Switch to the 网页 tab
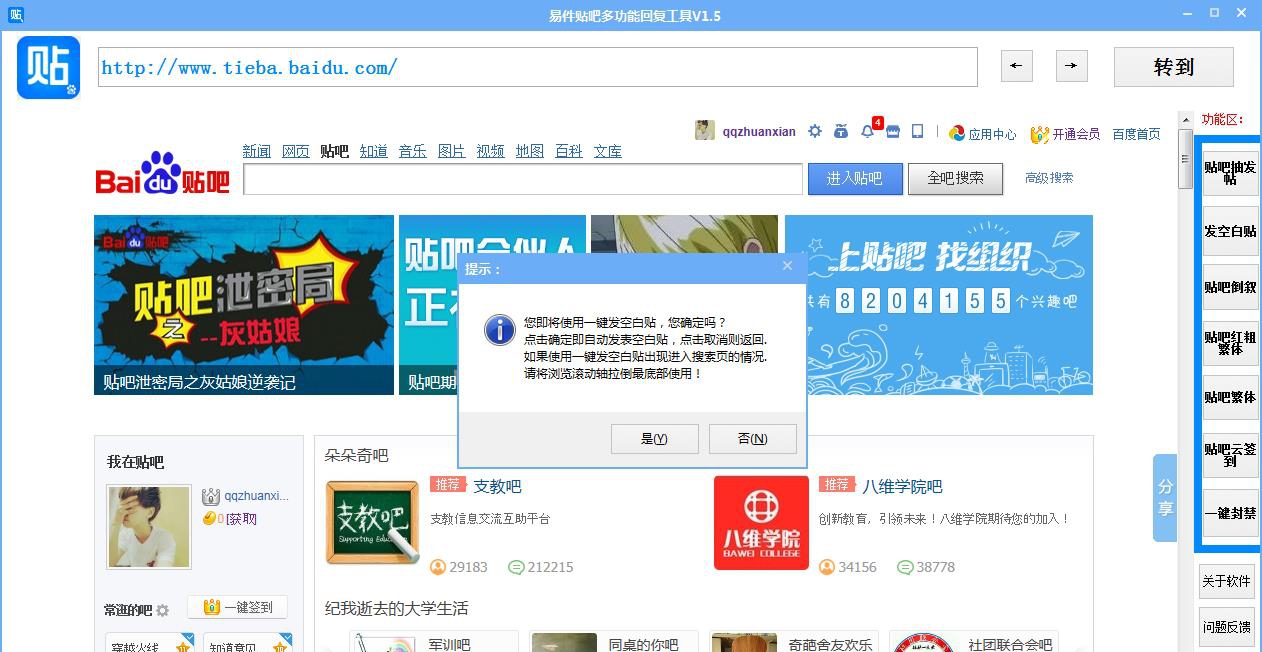Image resolution: width=1262 pixels, height=652 pixels. tap(296, 151)
